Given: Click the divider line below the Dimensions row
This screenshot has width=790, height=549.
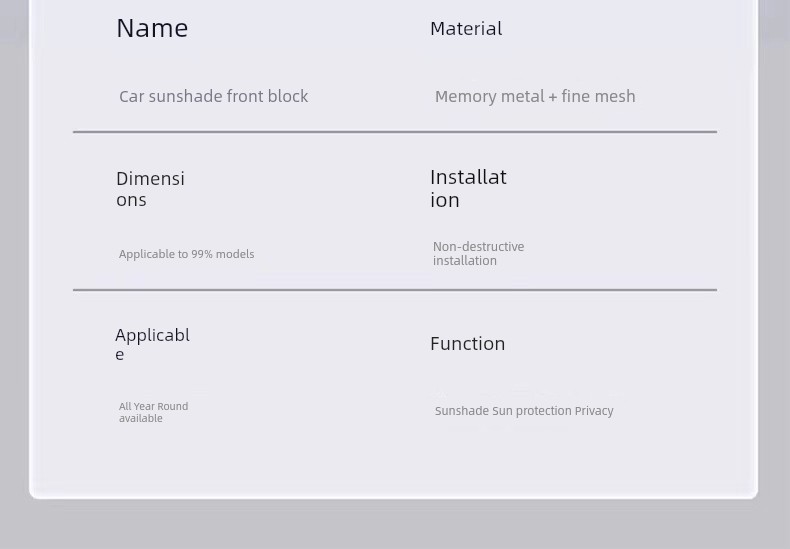Looking at the screenshot, I should 394,289.
